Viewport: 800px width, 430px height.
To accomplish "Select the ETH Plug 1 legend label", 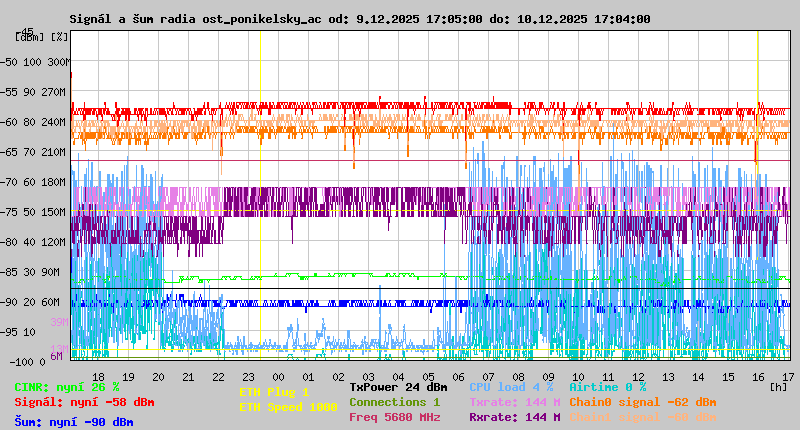I will (274, 393).
